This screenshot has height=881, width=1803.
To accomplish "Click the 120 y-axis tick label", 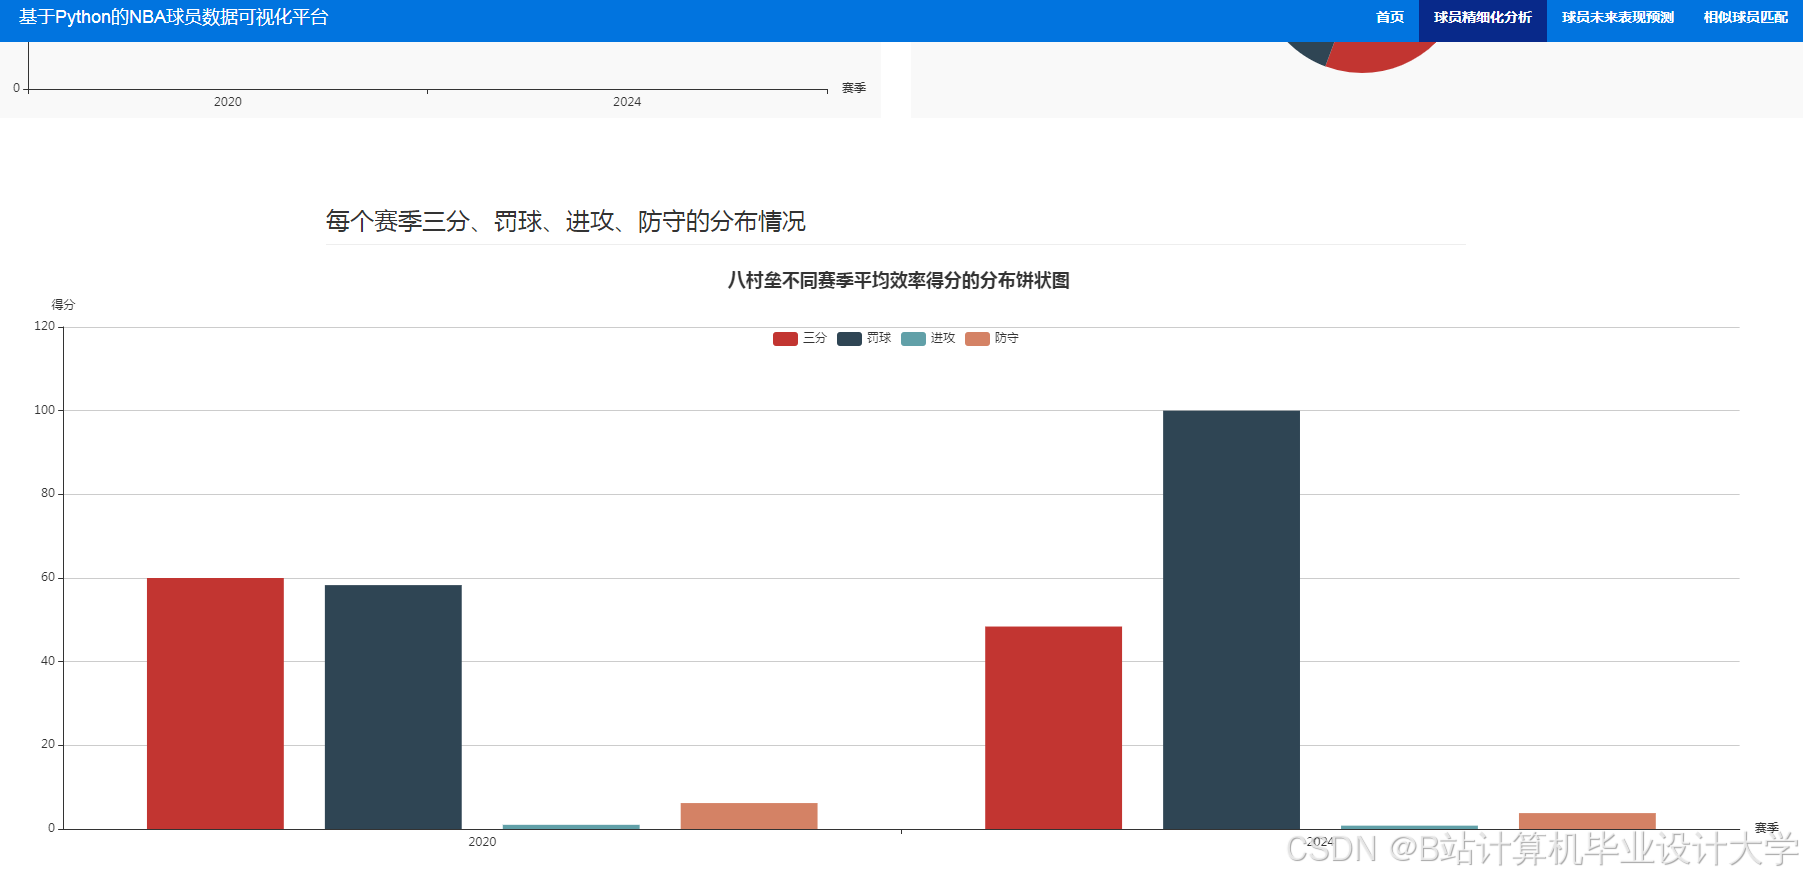I will tap(44, 326).
